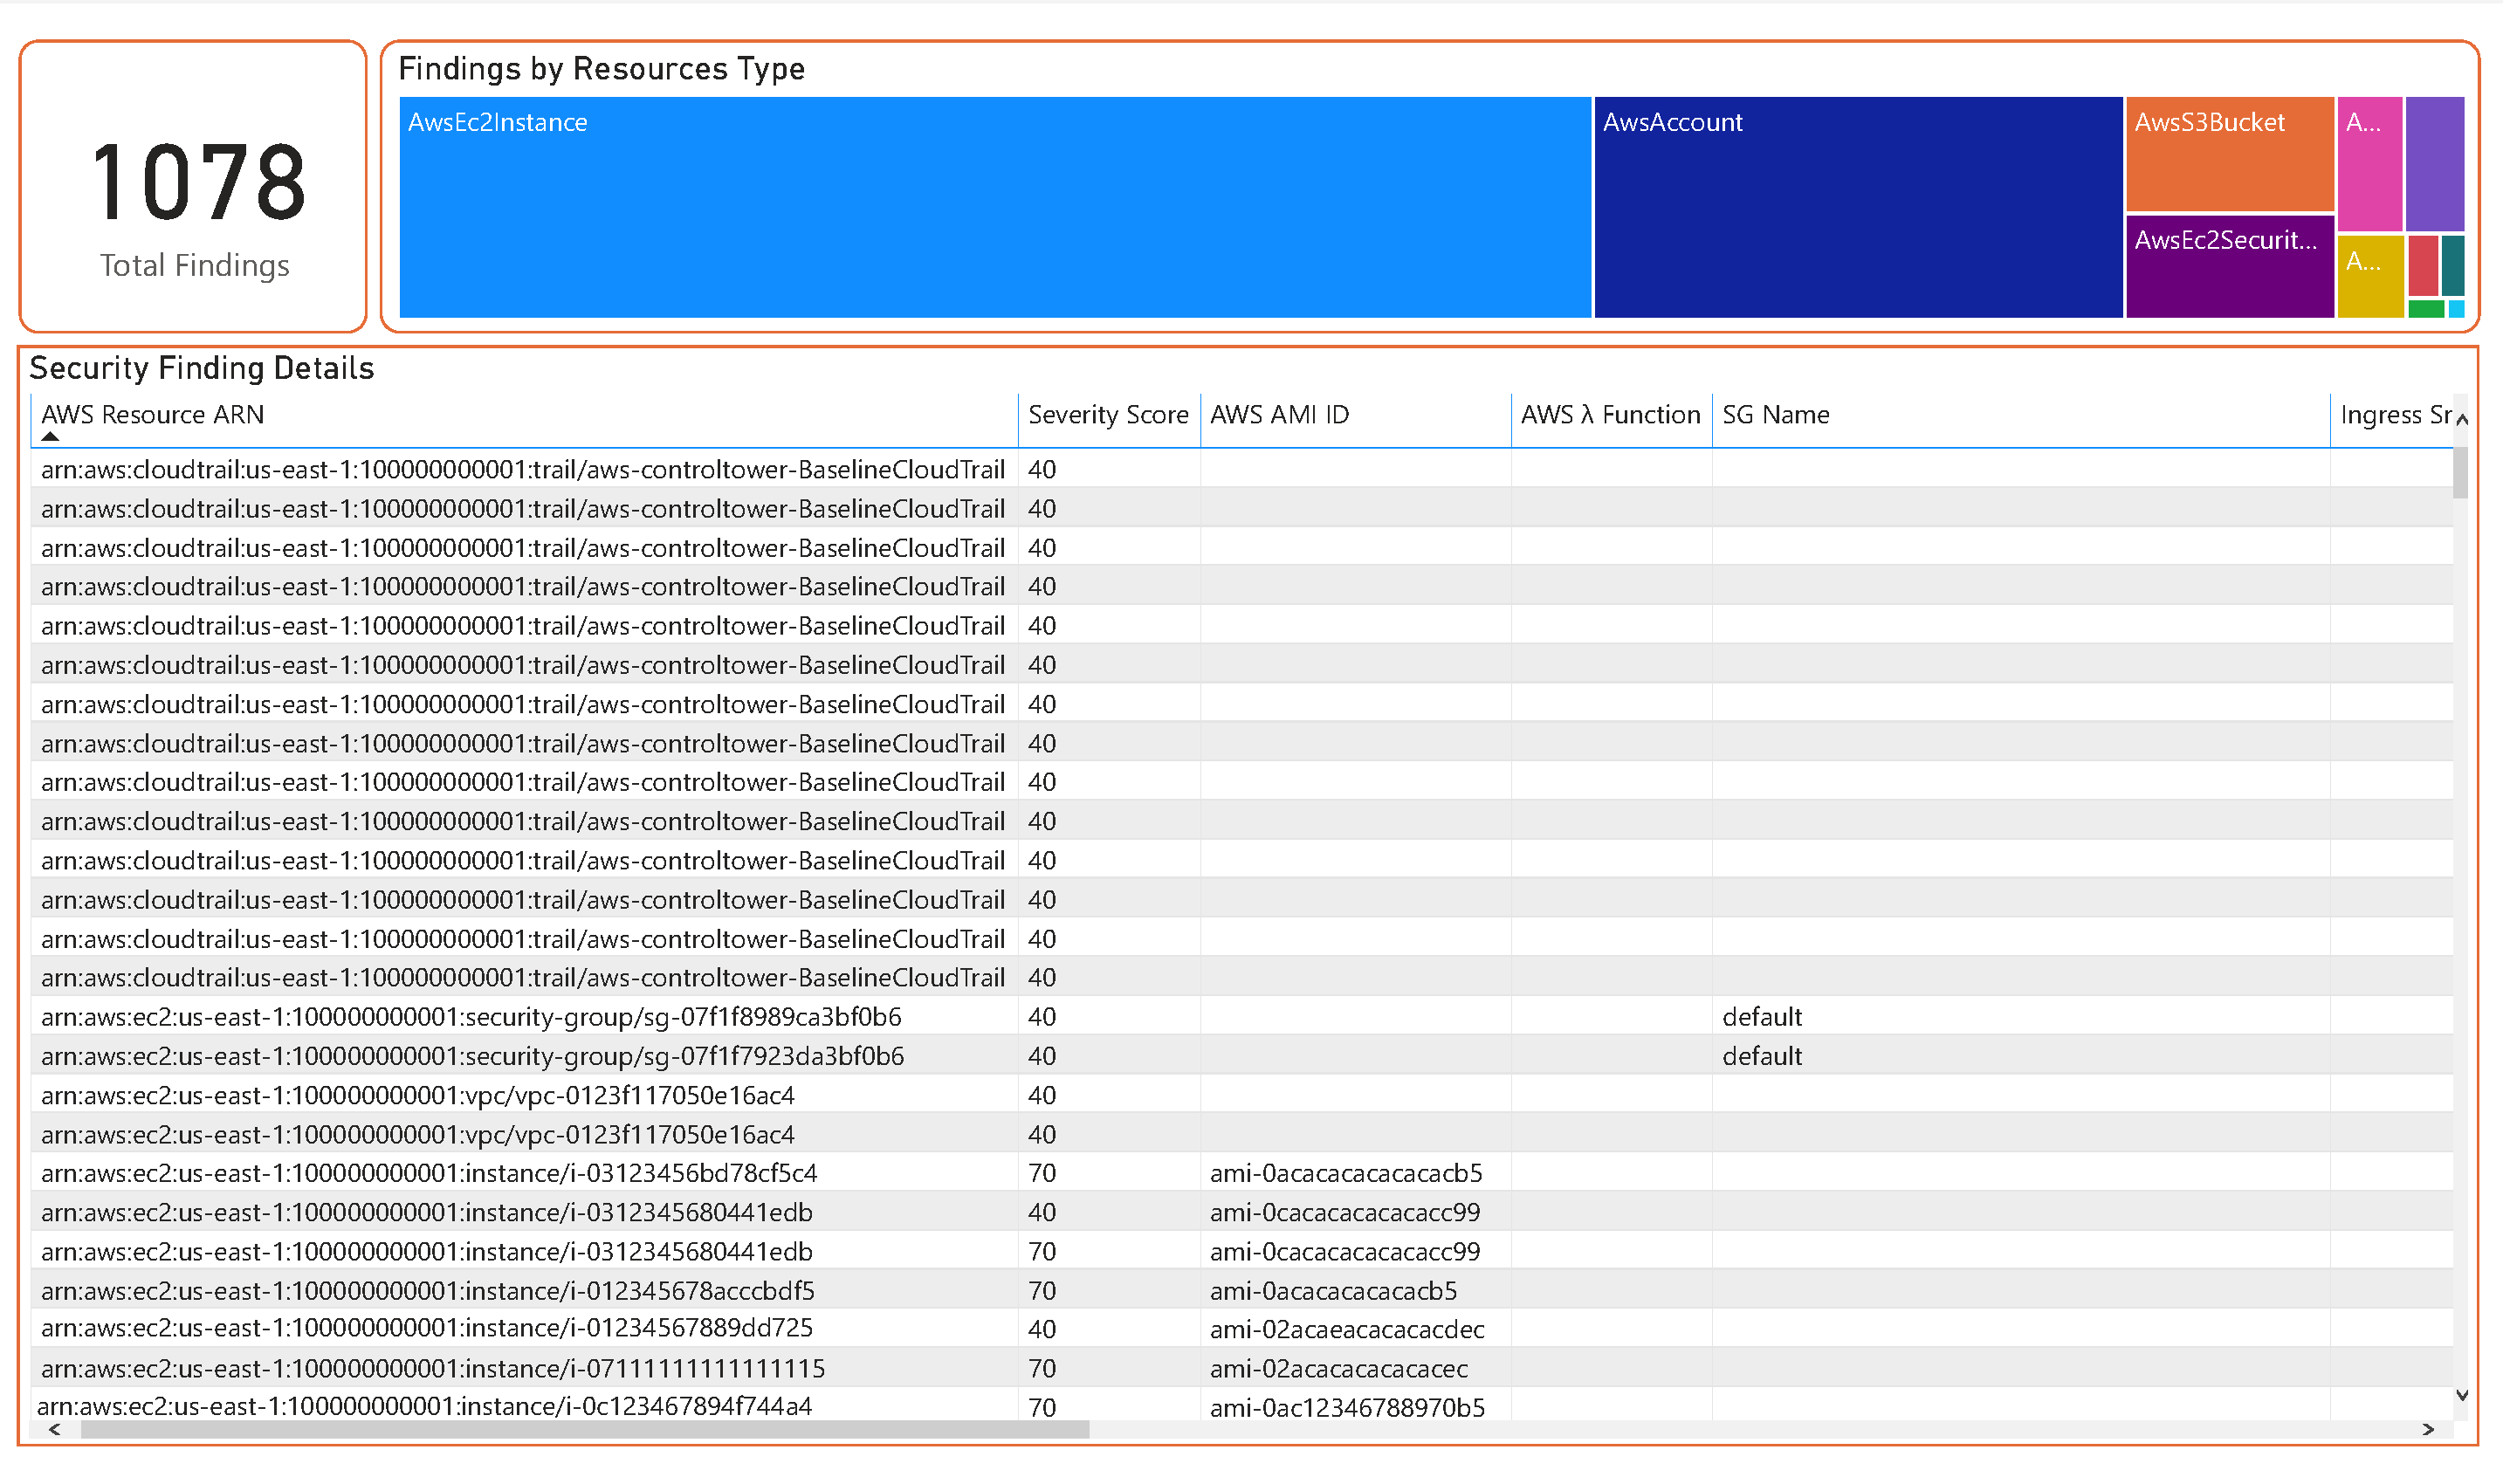Click the AWS λ Function header
2503x1484 pixels.
(1610, 415)
